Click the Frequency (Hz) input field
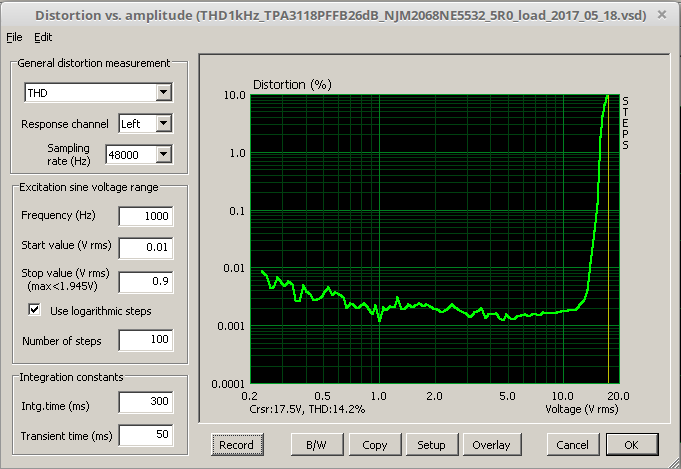681x469 pixels. [x=145, y=216]
